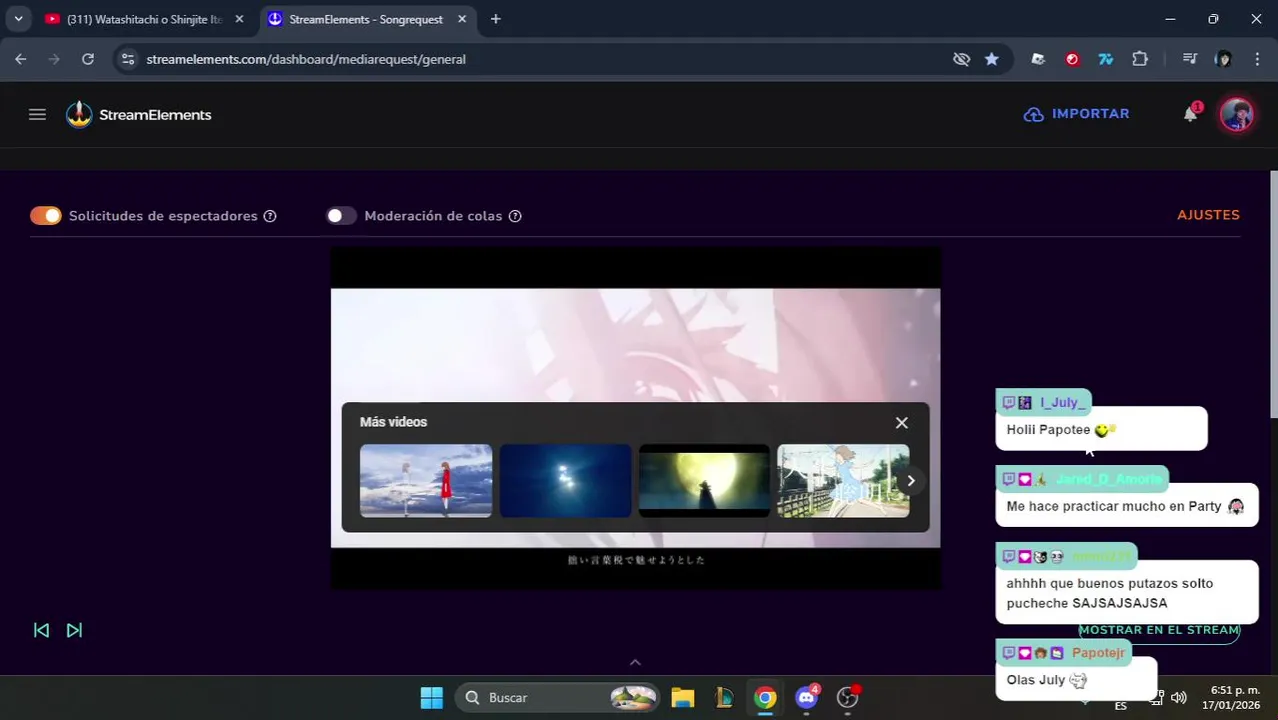This screenshot has width=1278, height=720.
Task: Close the Más videos overlay
Action: tap(902, 423)
